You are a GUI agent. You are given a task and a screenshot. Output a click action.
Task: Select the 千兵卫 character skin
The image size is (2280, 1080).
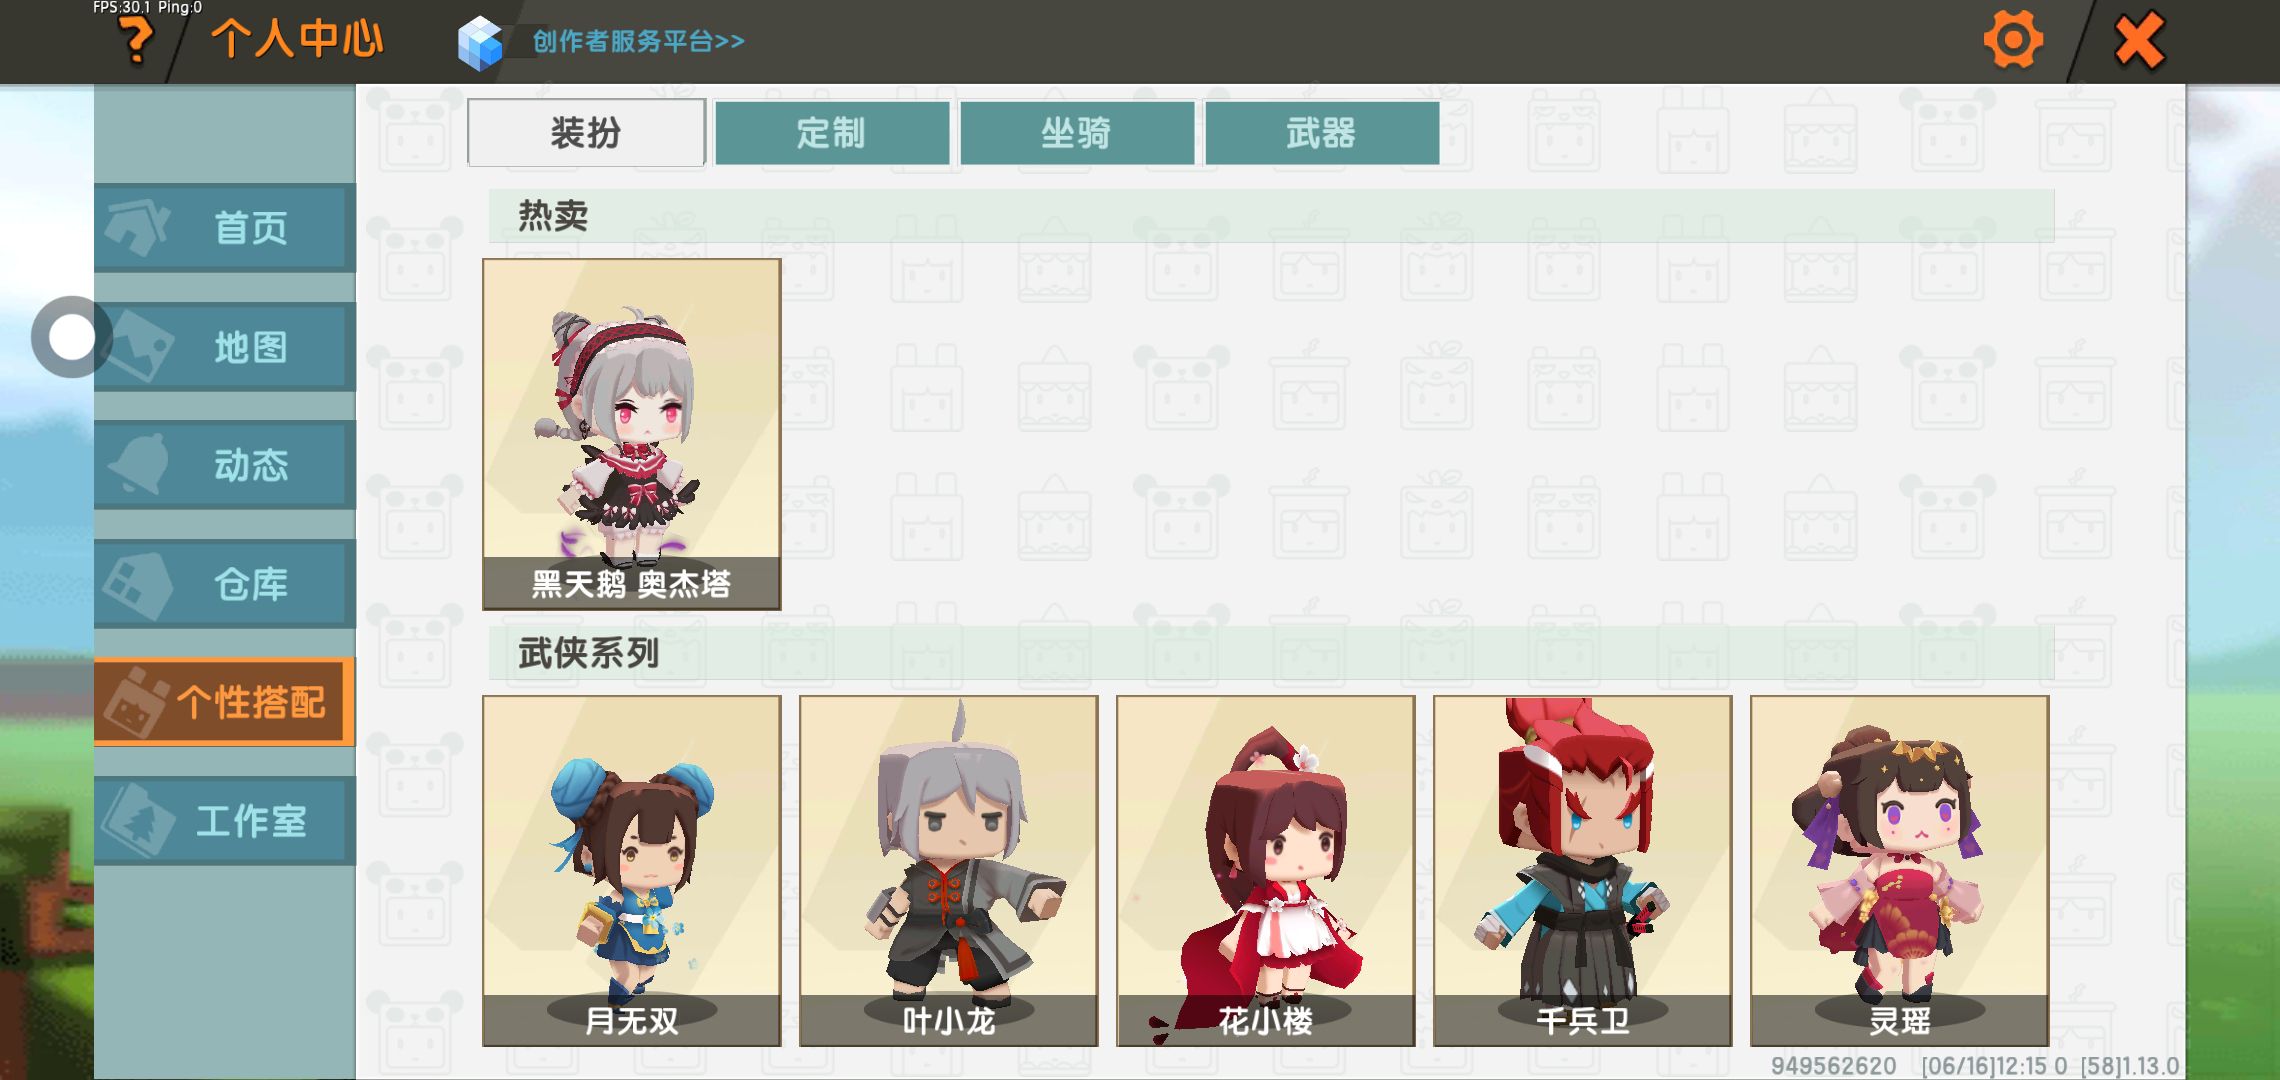tap(1583, 871)
